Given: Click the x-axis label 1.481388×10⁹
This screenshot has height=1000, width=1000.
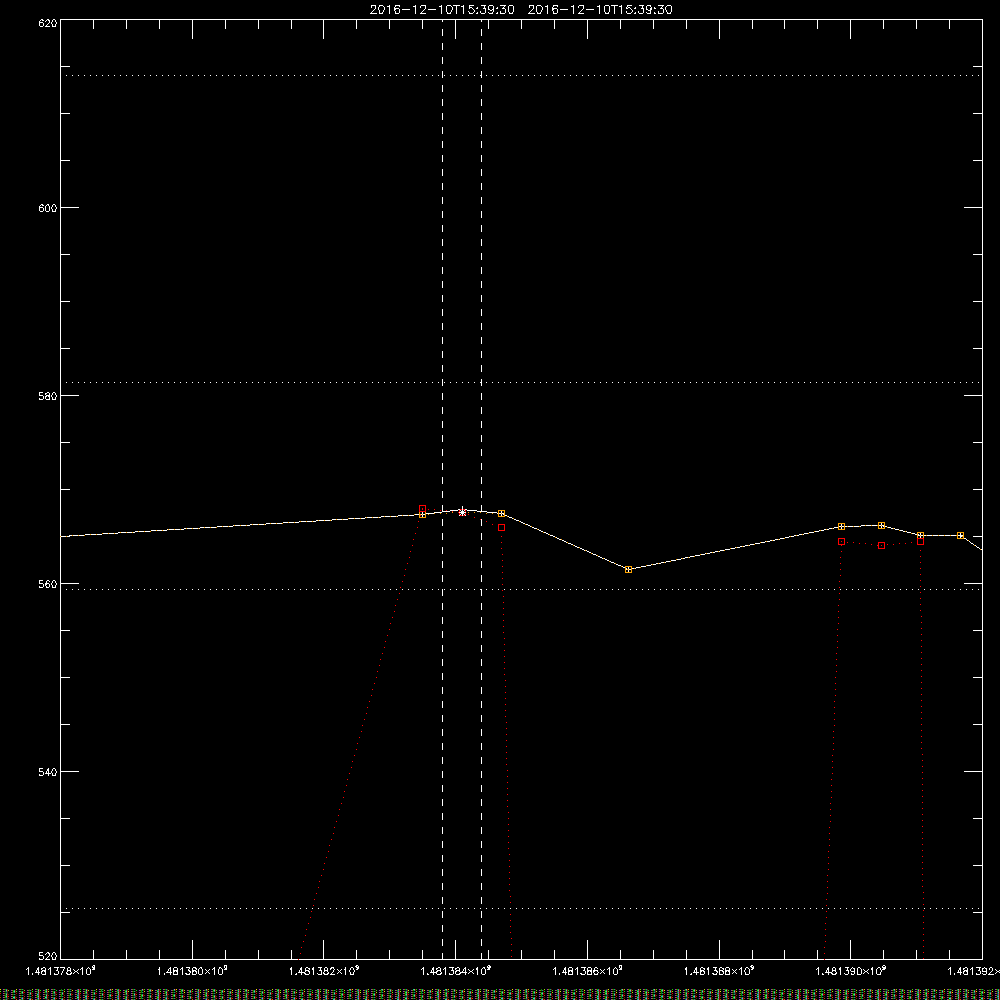Looking at the screenshot, I should [719, 971].
